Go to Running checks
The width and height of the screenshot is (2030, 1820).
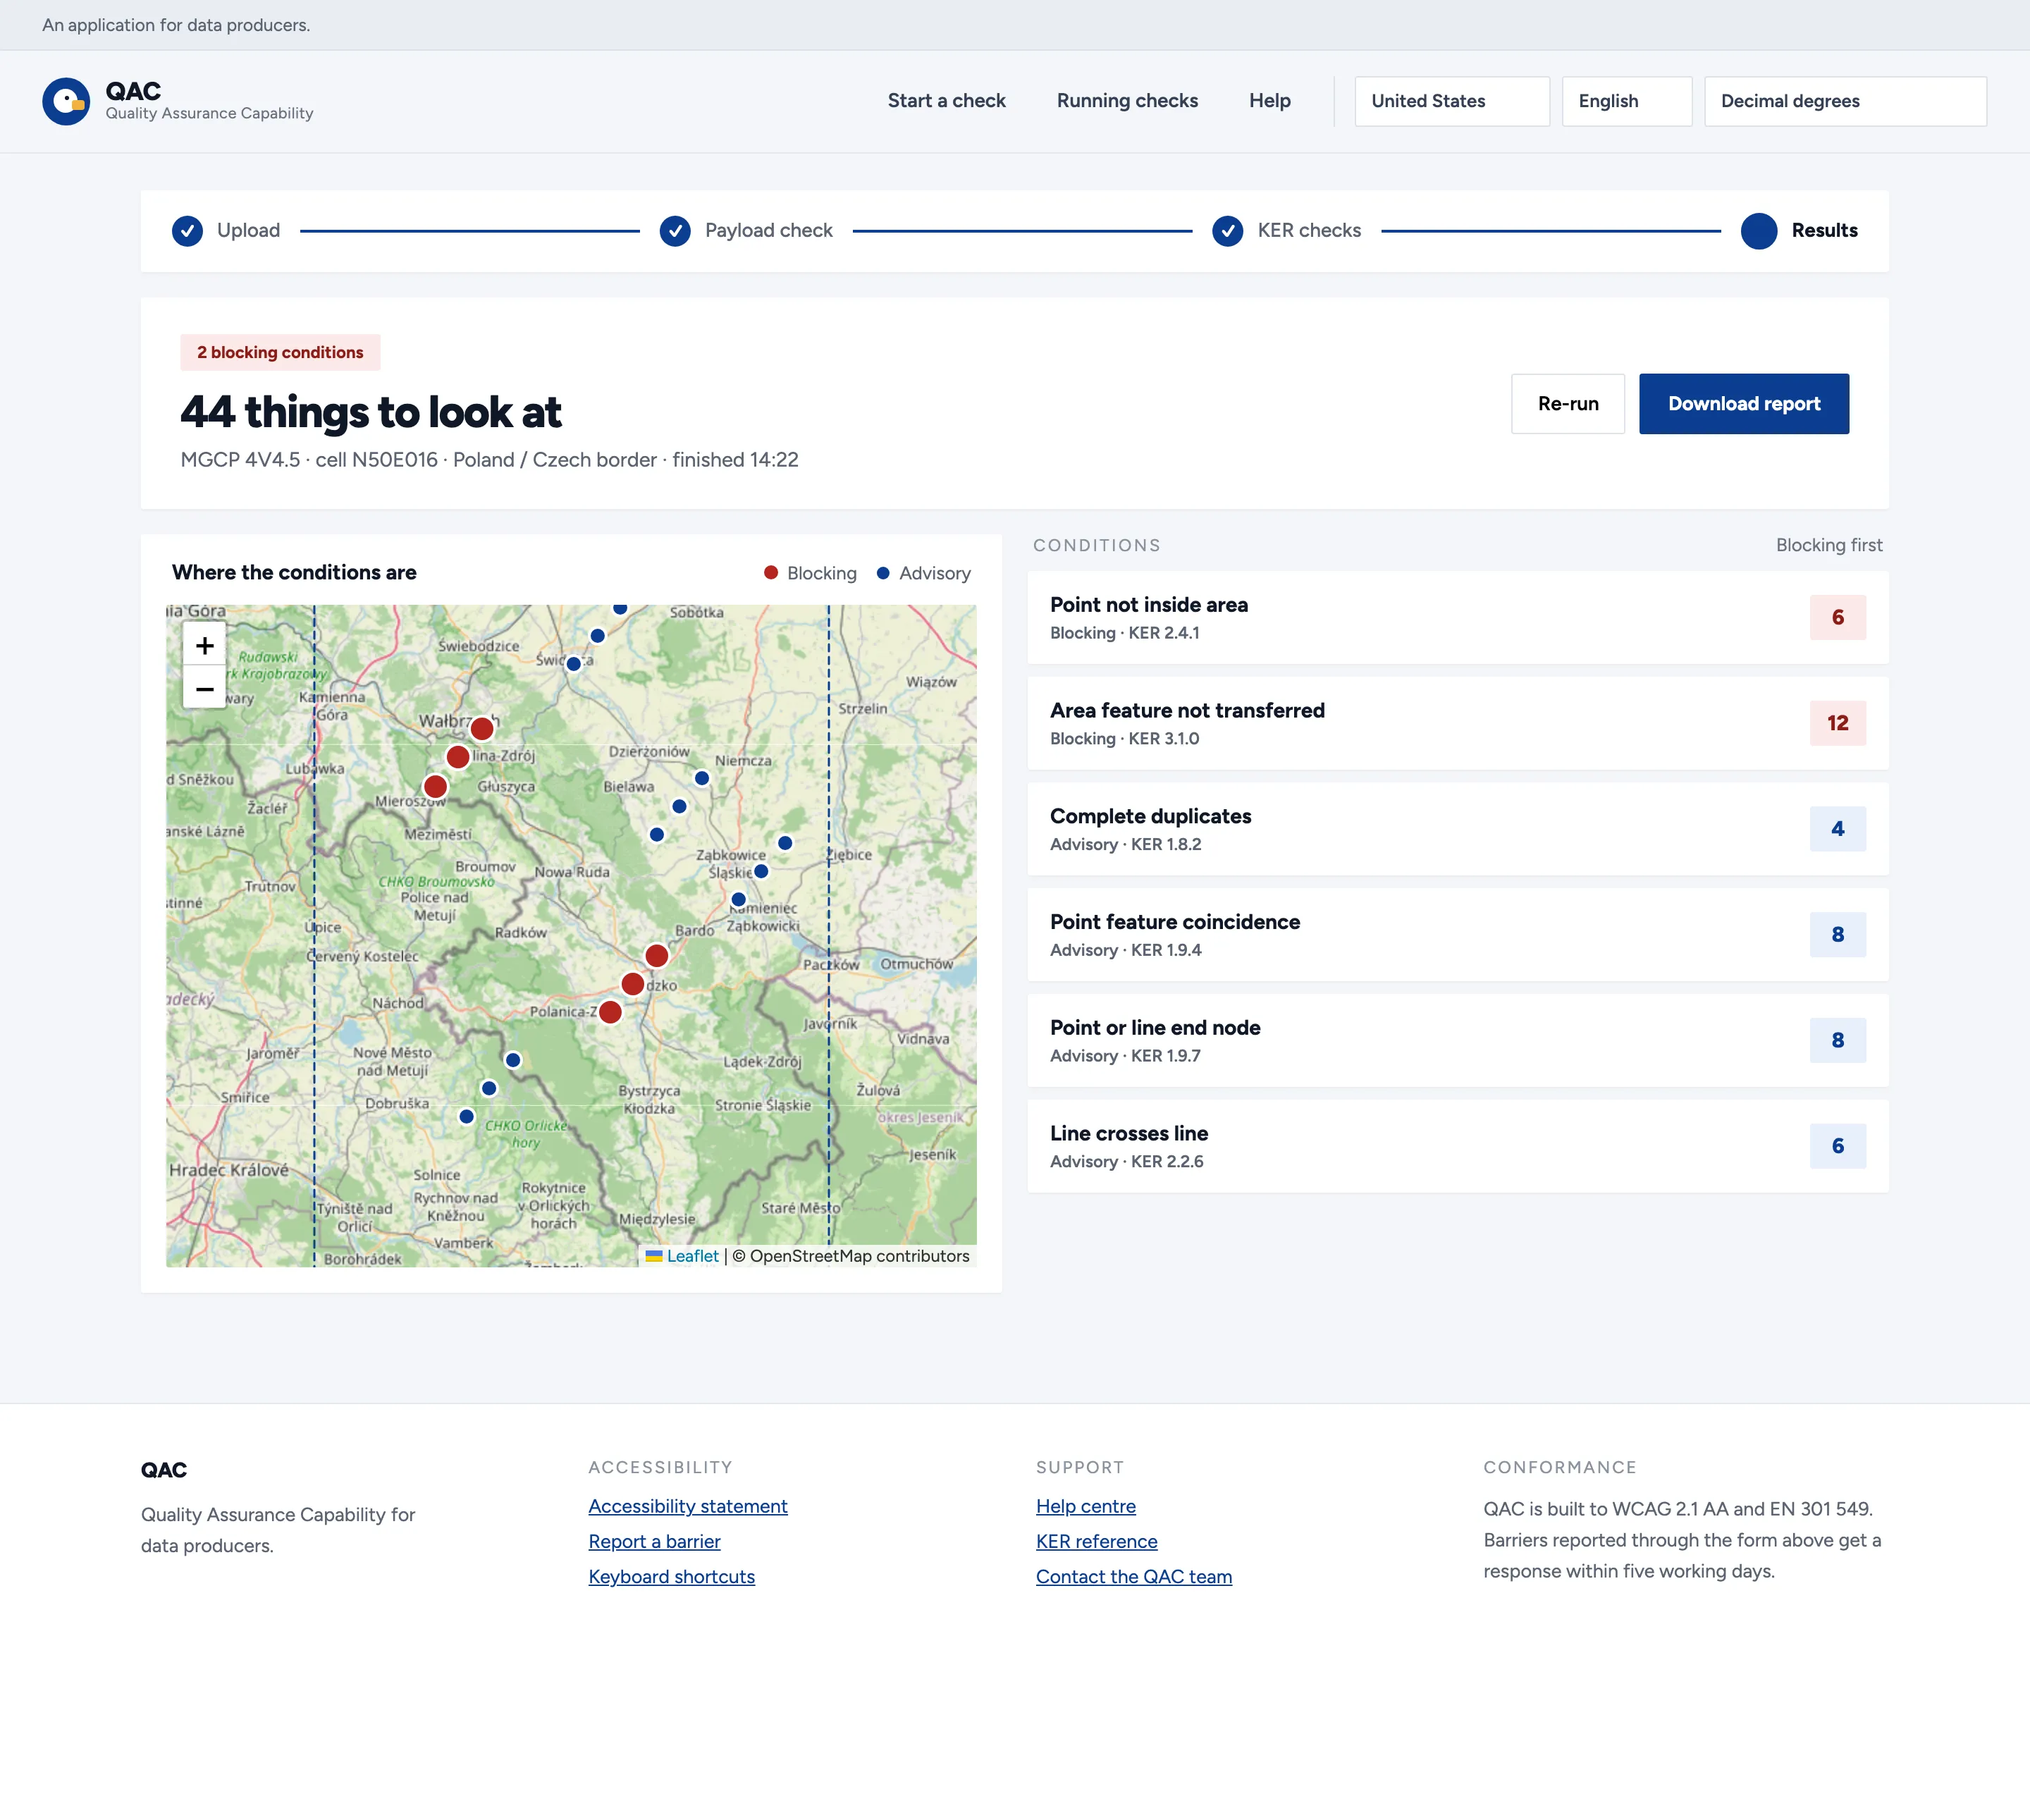tap(1127, 101)
